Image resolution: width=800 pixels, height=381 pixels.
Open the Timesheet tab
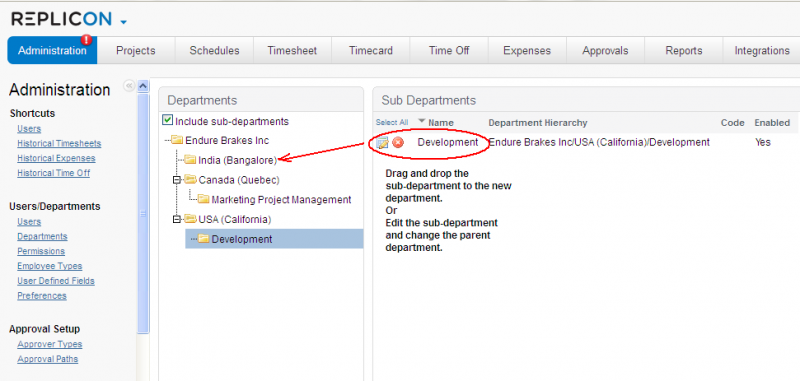pos(292,50)
